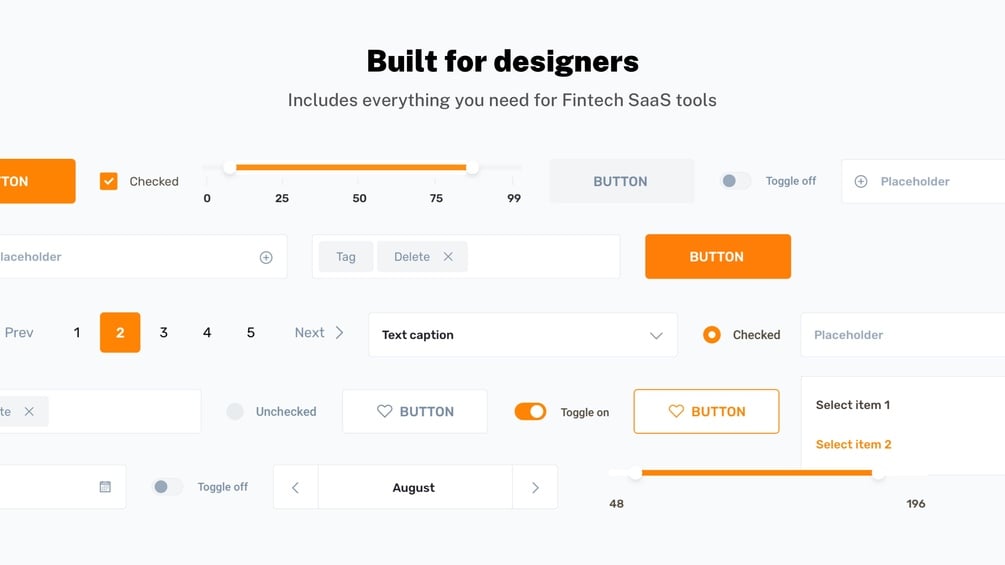Enable the top-right Toggle off switch
The image size is (1005, 565).
(x=736, y=181)
